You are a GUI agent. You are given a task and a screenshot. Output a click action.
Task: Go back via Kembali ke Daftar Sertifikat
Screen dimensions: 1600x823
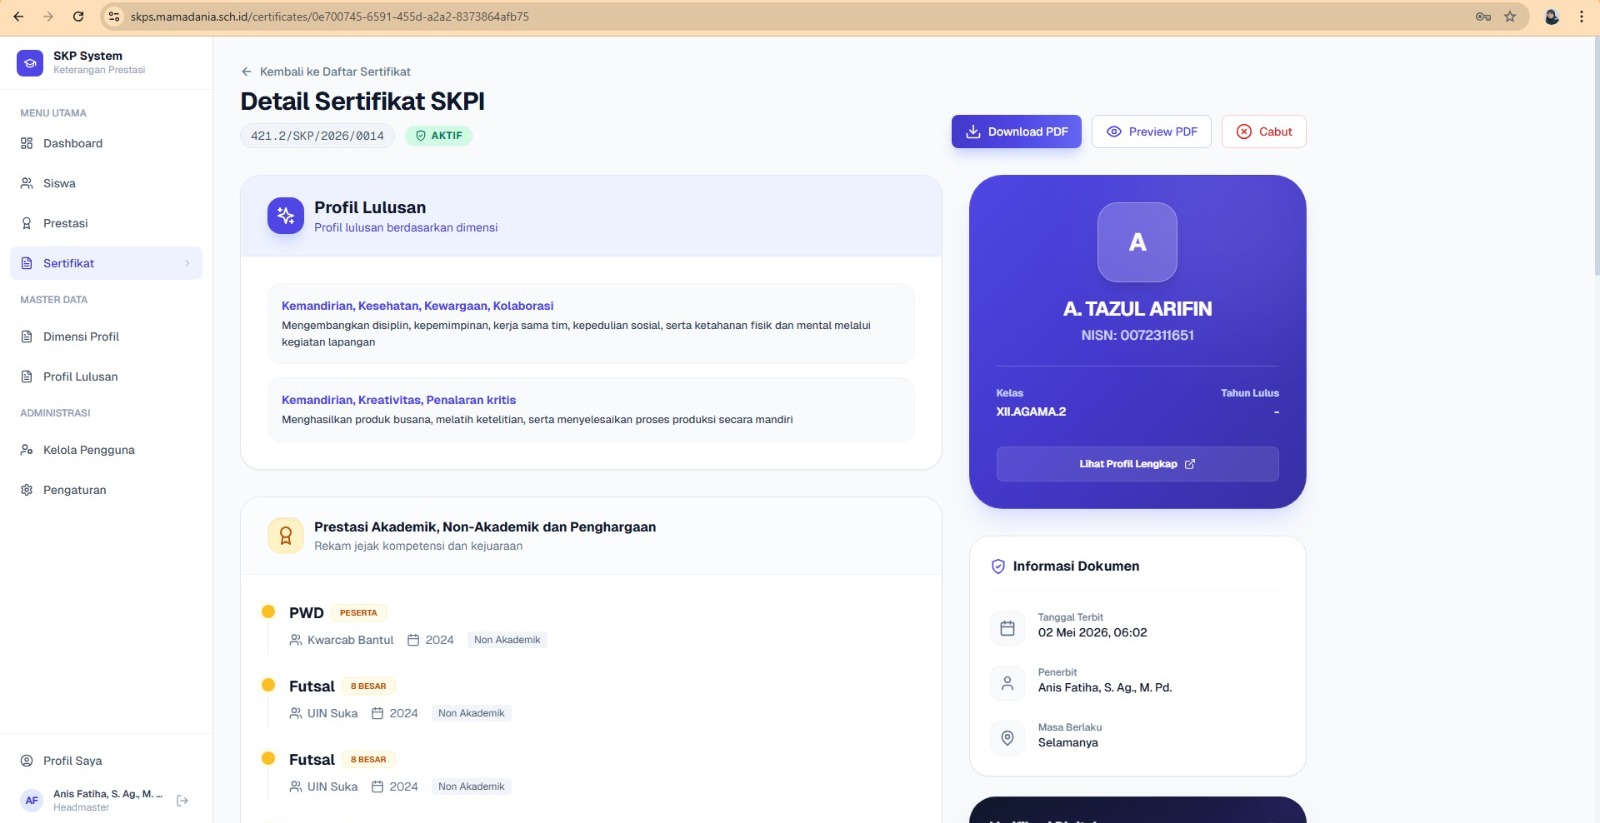[326, 72]
